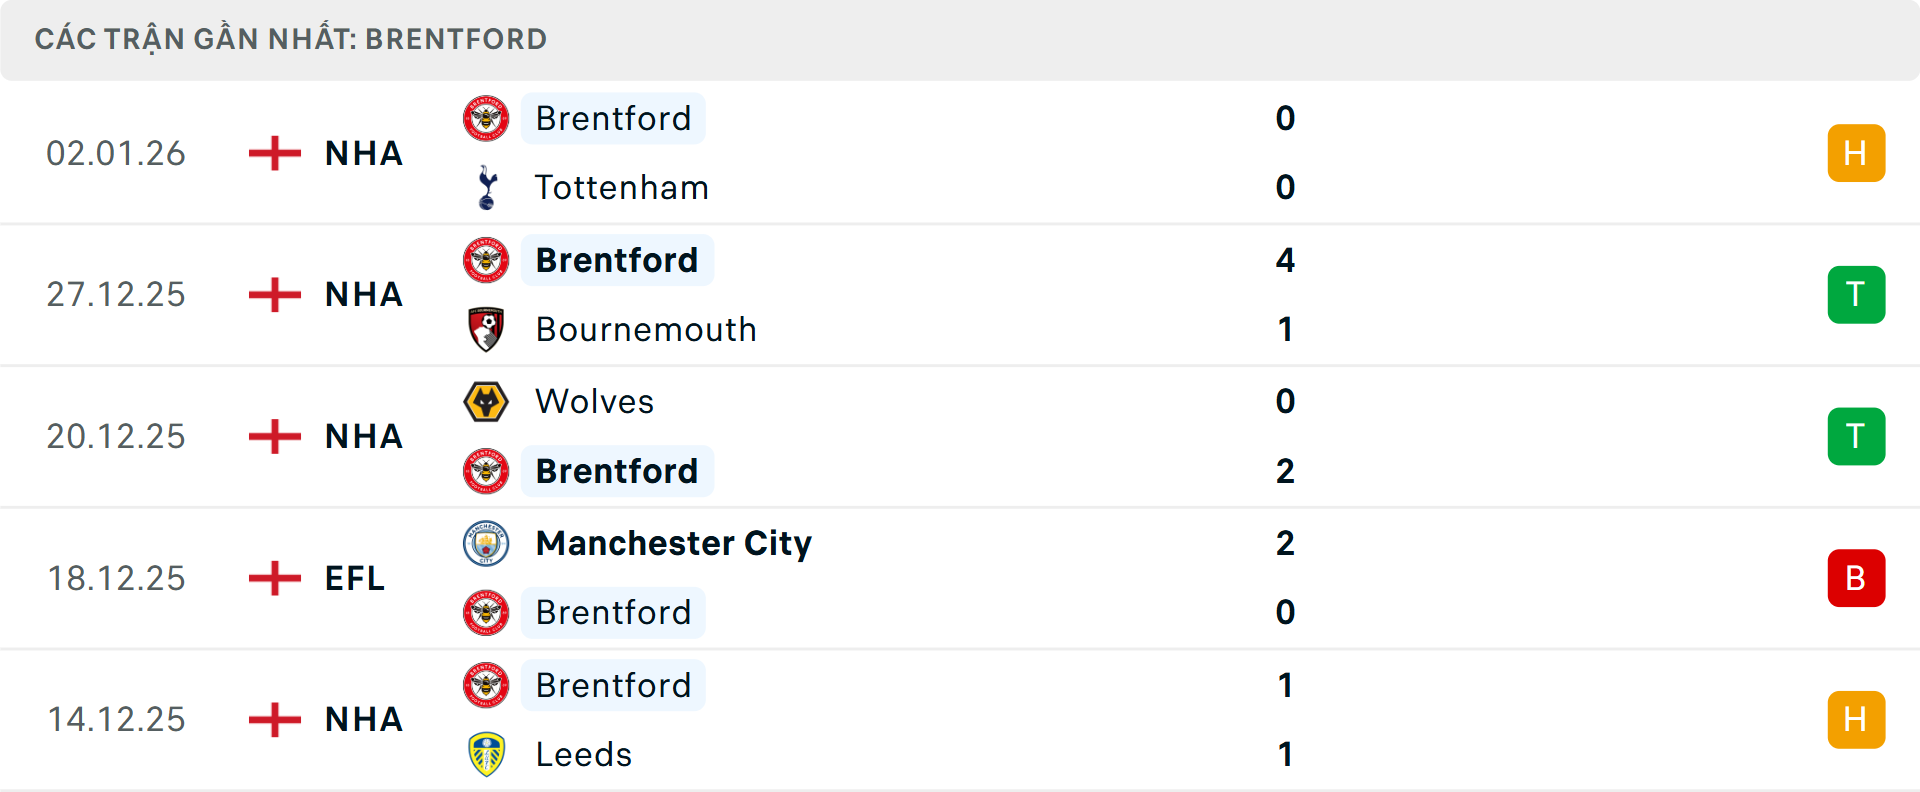This screenshot has height=792, width=1920.
Task: Toggle the red B badge for City defeat
Action: coord(1856,578)
